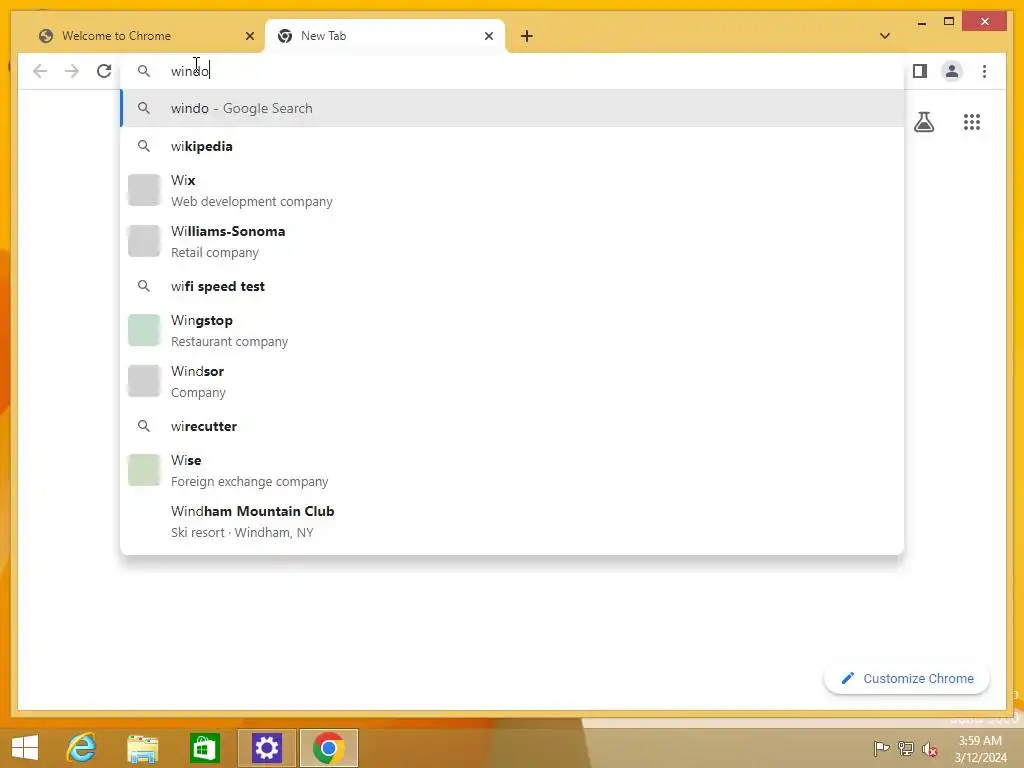Viewport: 1024px width, 768px height.
Task: Select the wirecutter suggestion
Action: [512, 426]
